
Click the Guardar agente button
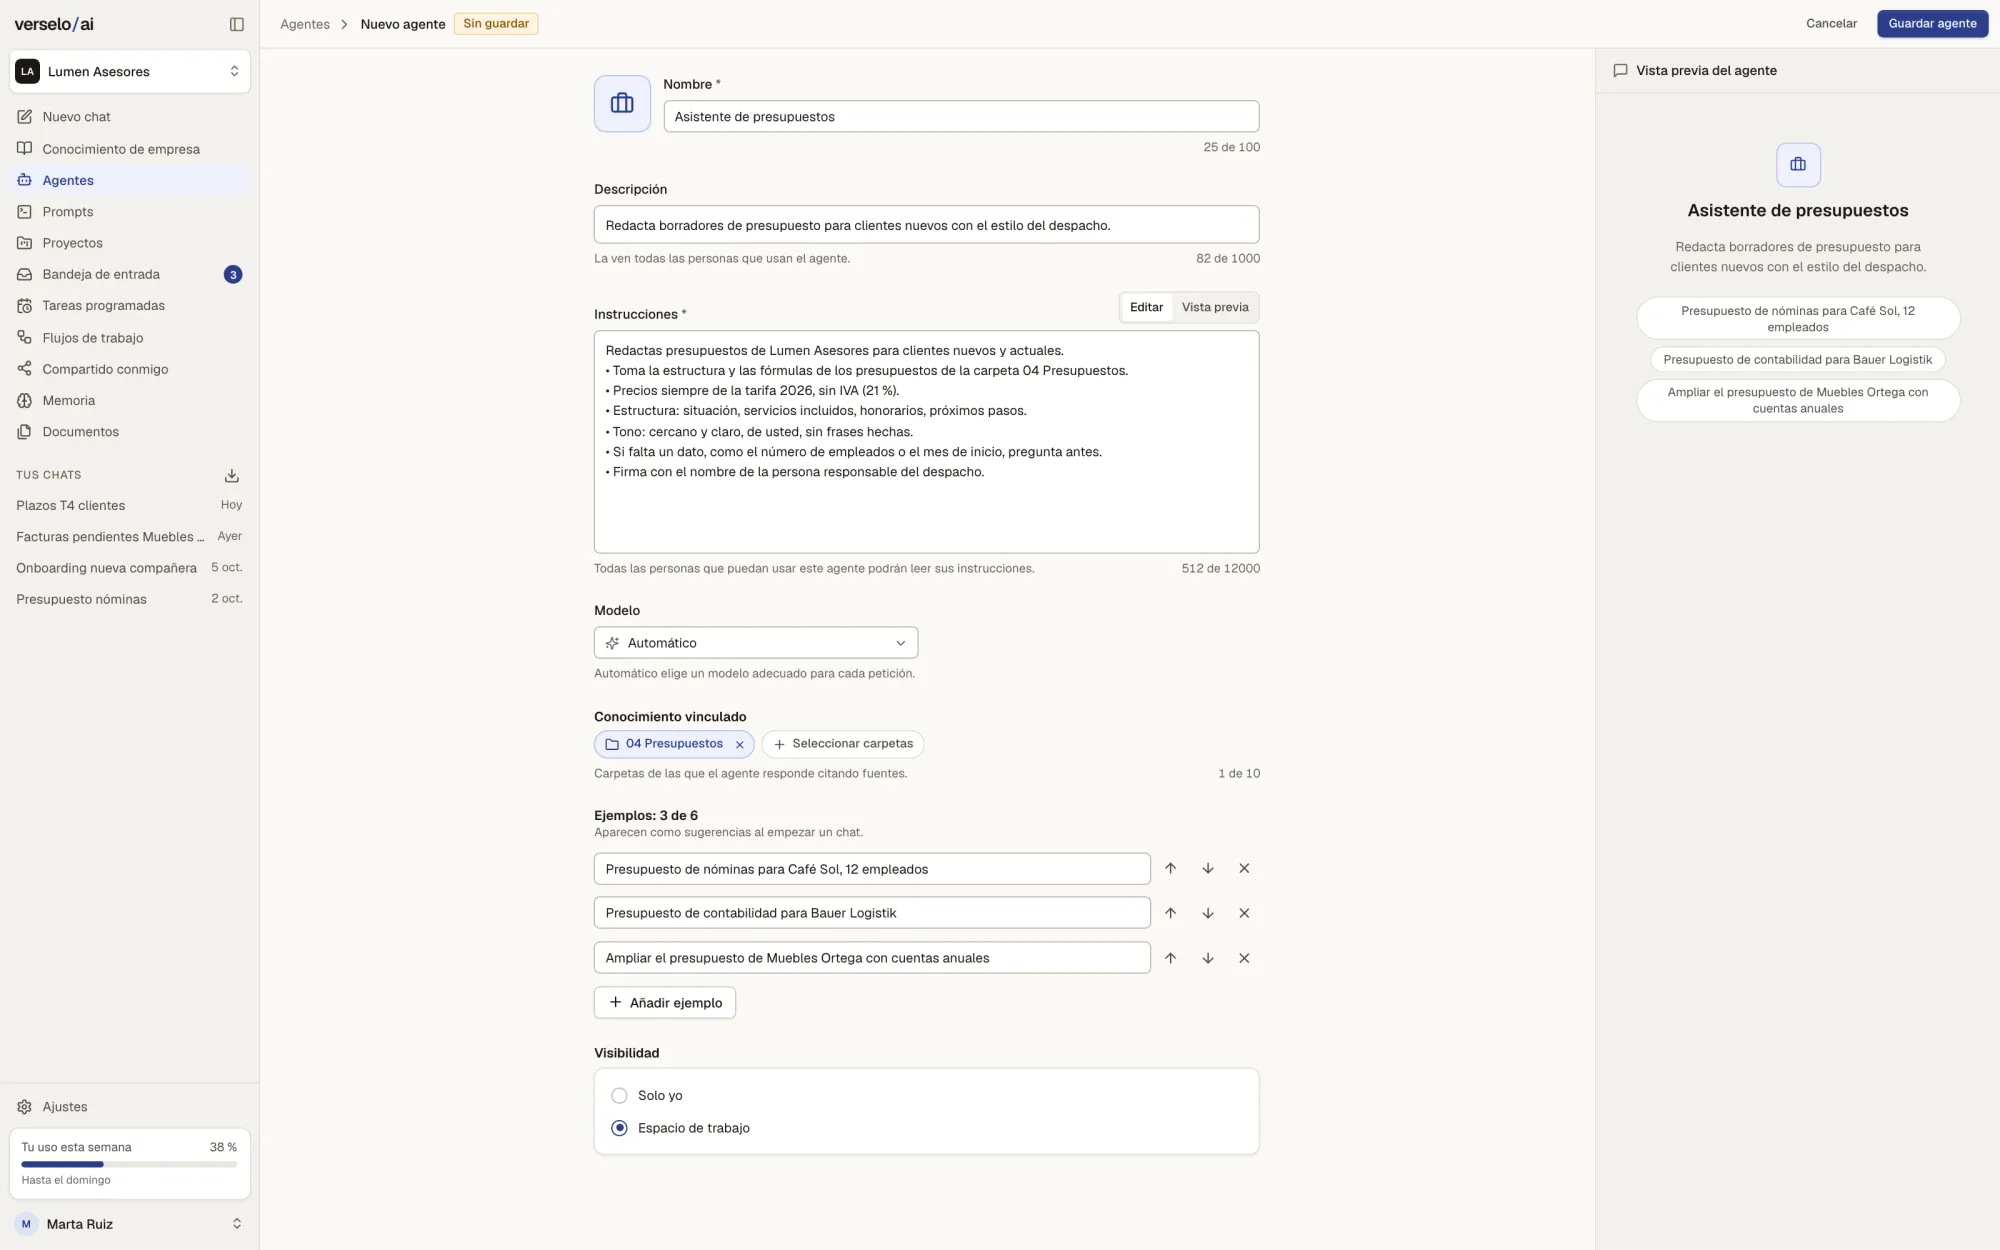tap(1932, 23)
